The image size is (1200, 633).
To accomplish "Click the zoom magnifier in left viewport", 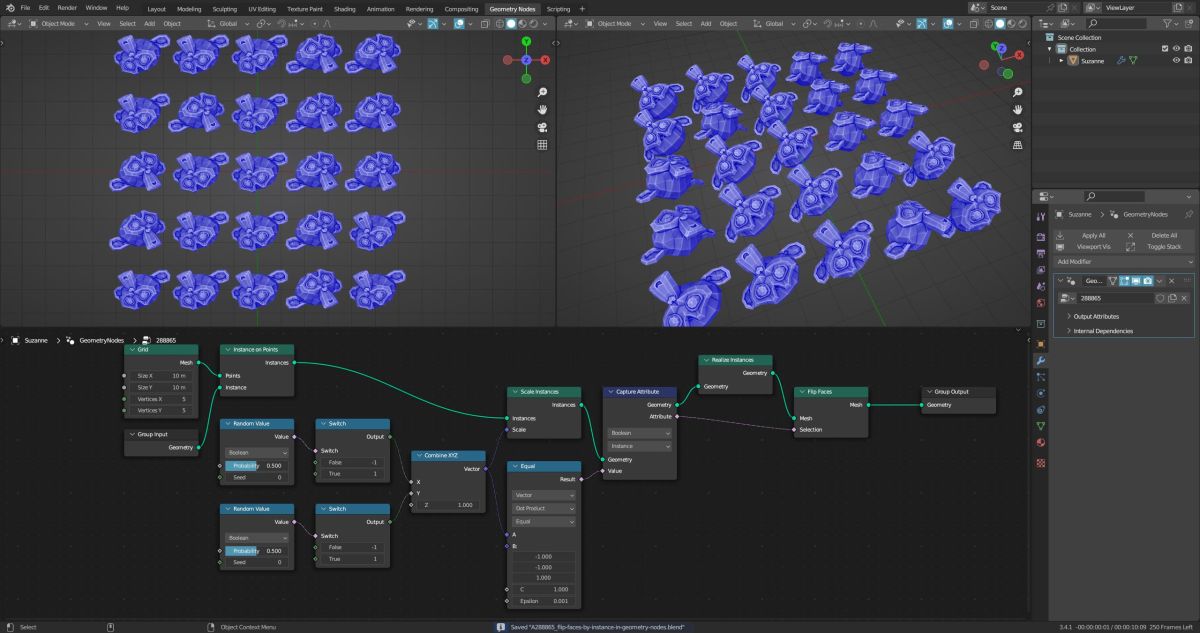I will [x=542, y=92].
